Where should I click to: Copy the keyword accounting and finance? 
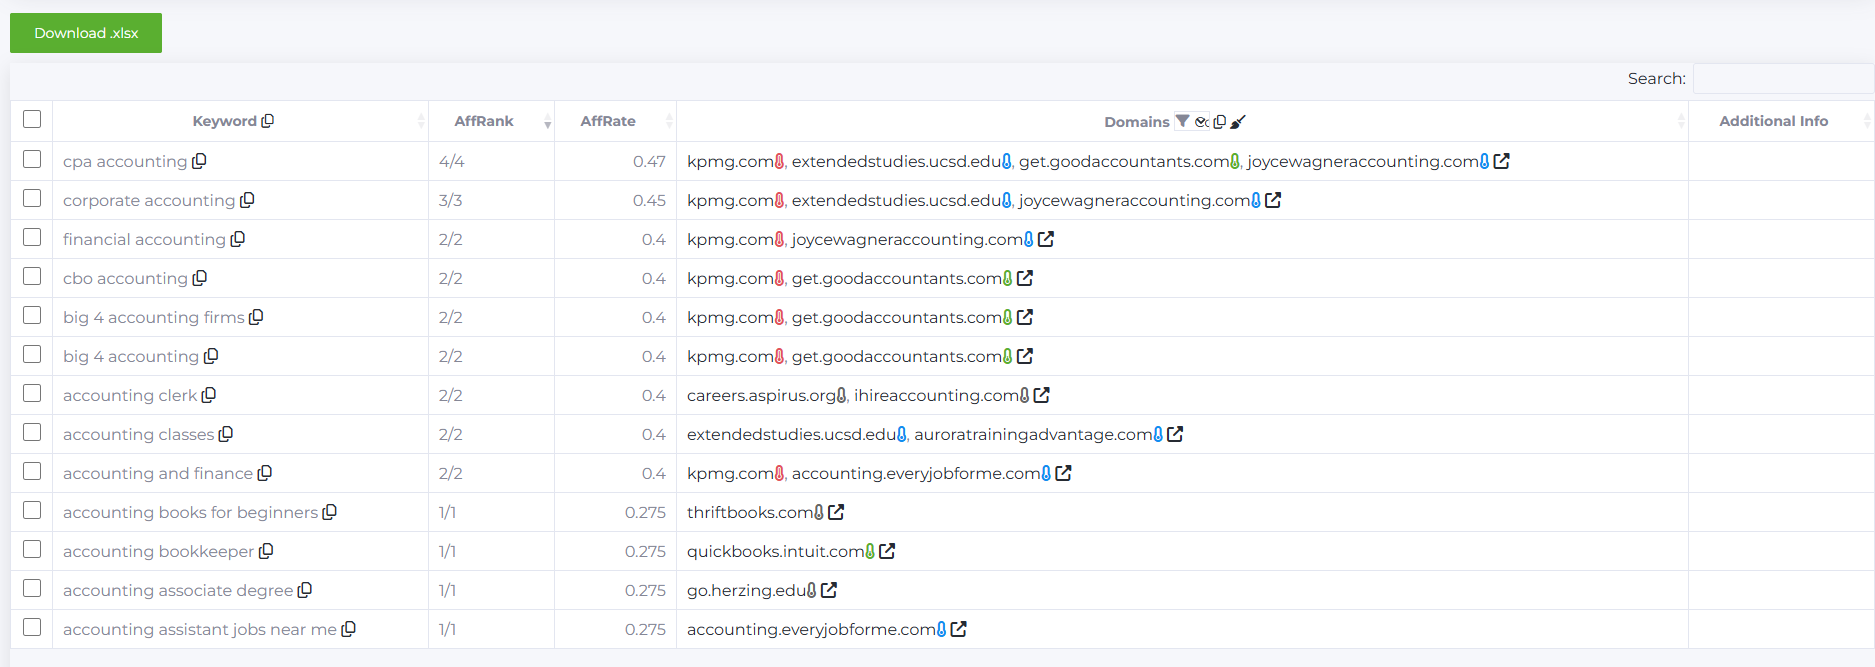click(x=265, y=473)
